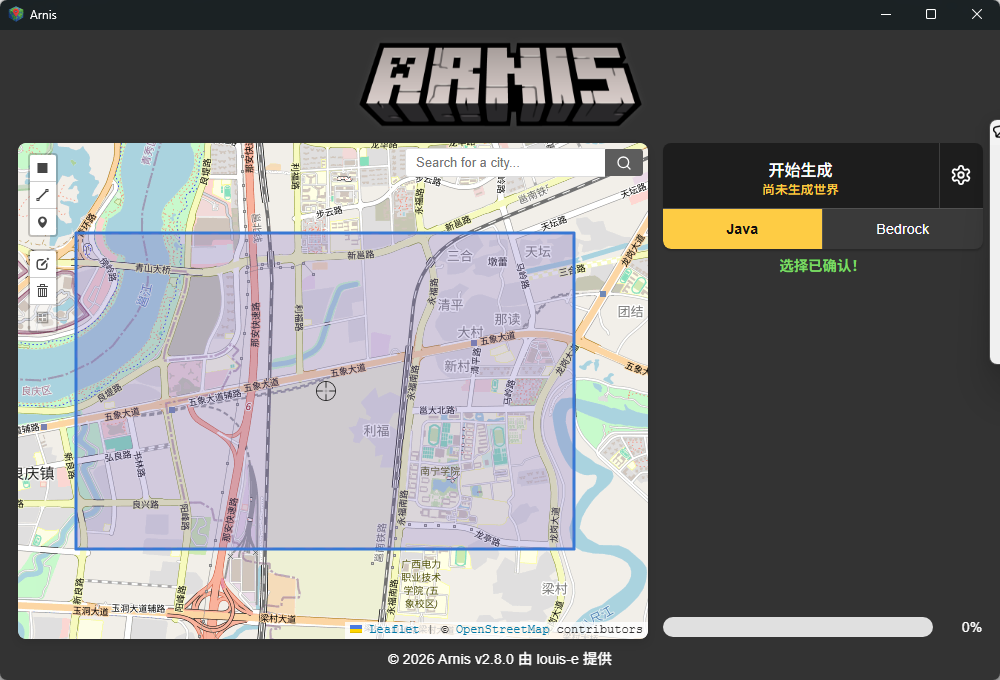Click the city search magnifier button
The height and width of the screenshot is (680, 1000).
pyautogui.click(x=624, y=163)
